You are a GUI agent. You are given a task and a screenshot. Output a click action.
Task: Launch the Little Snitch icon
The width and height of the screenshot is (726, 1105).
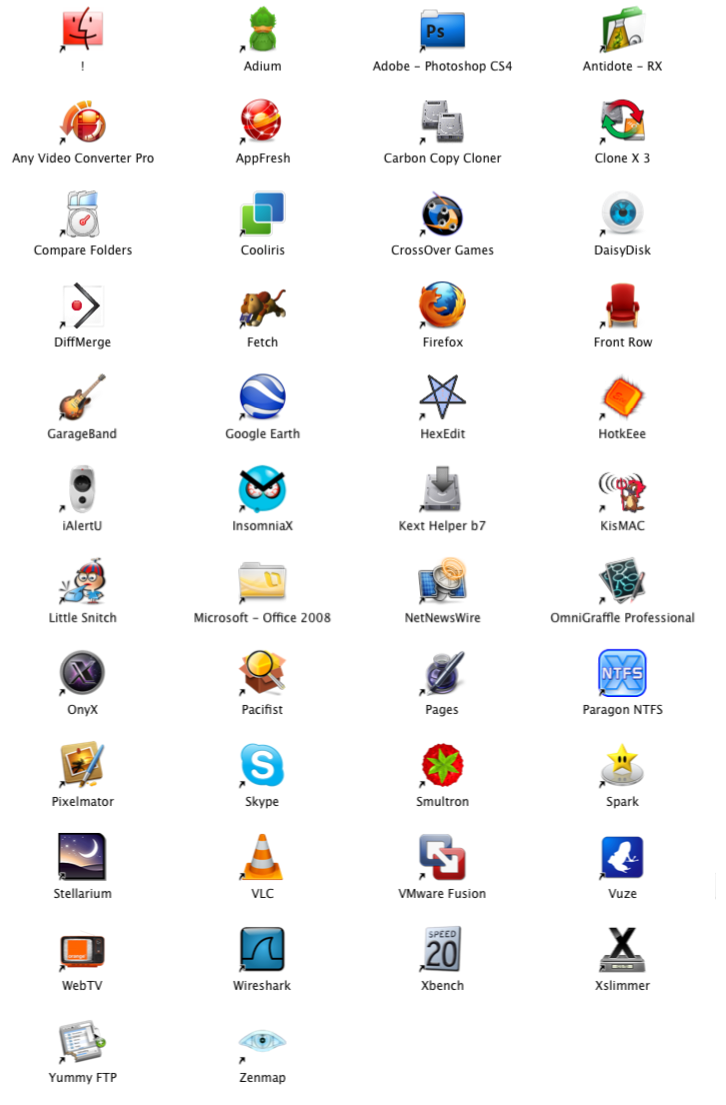[82, 581]
